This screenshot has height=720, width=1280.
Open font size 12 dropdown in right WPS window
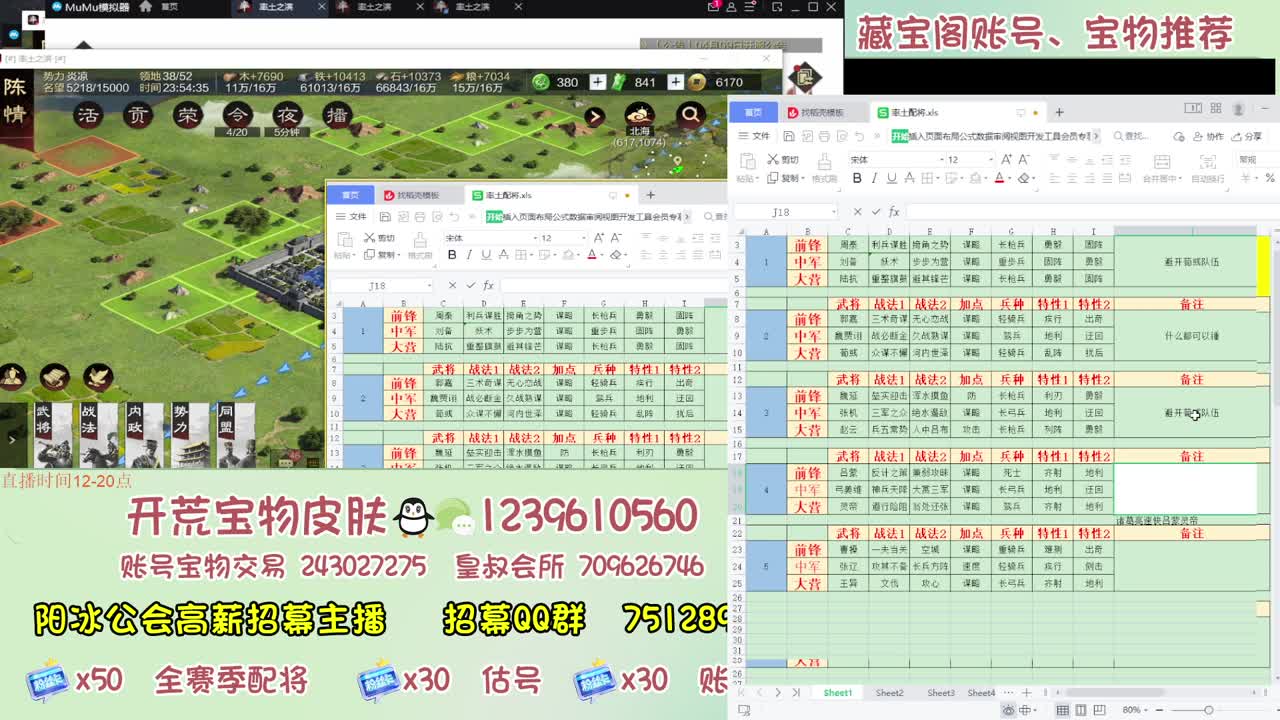pos(989,160)
